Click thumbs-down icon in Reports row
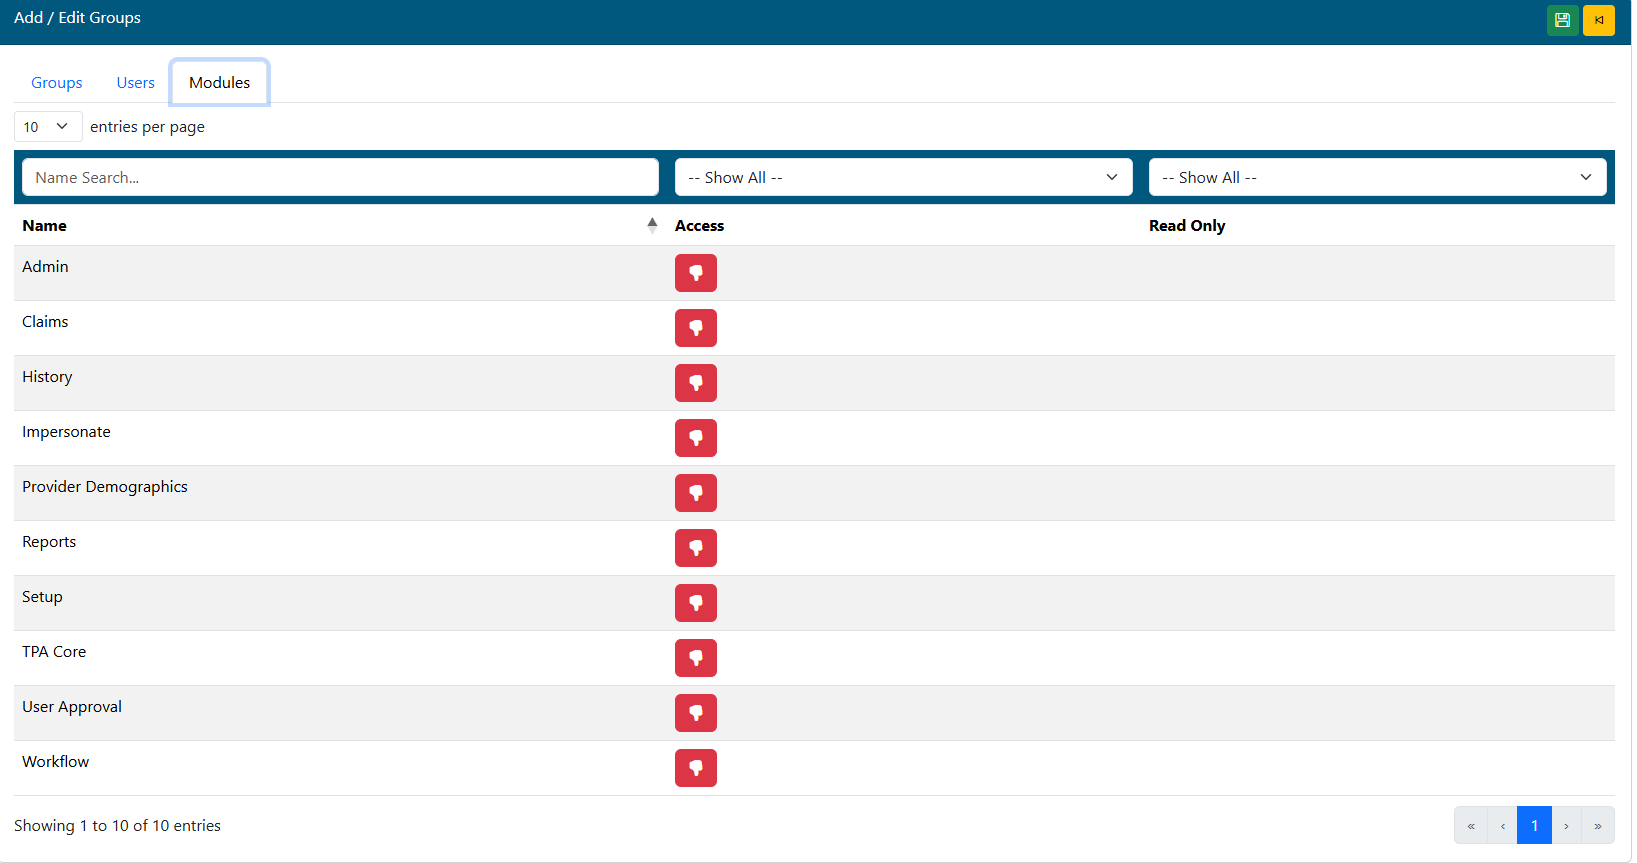Image resolution: width=1637 pixels, height=863 pixels. [695, 548]
